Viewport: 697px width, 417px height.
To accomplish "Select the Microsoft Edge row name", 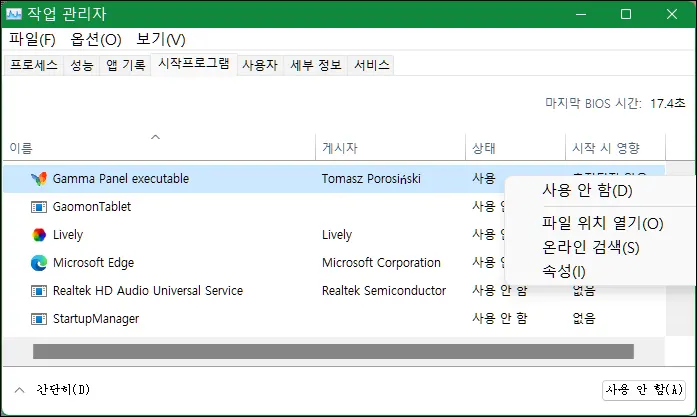I will tap(93, 263).
